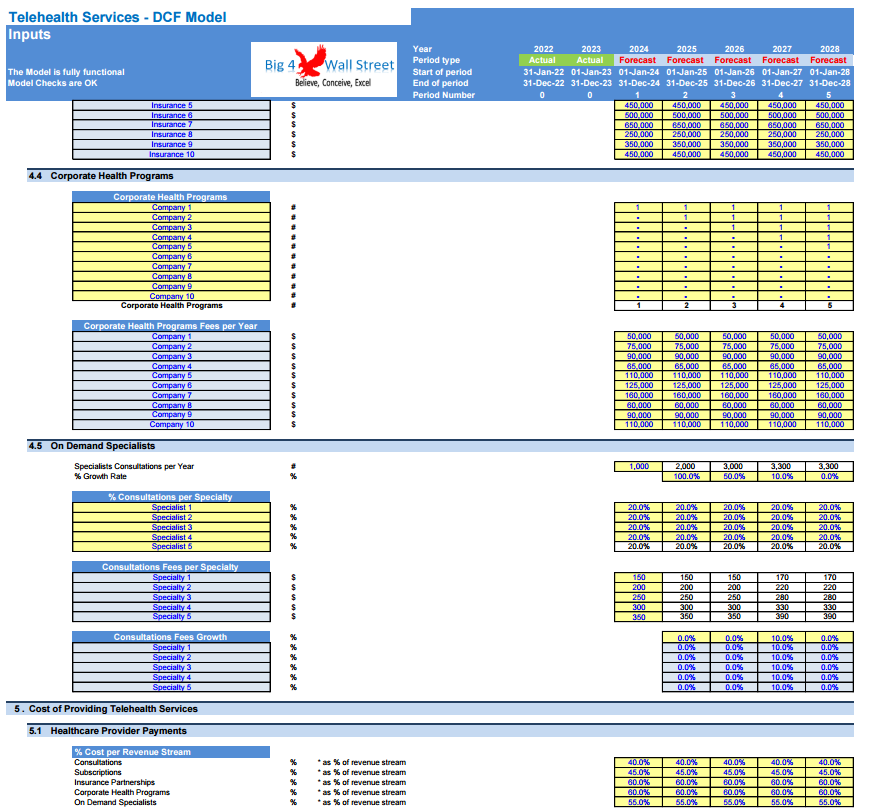871x812 pixels.
Task: Select the 5.1 Healthcare Provider Payments heading
Action: click(x=108, y=731)
